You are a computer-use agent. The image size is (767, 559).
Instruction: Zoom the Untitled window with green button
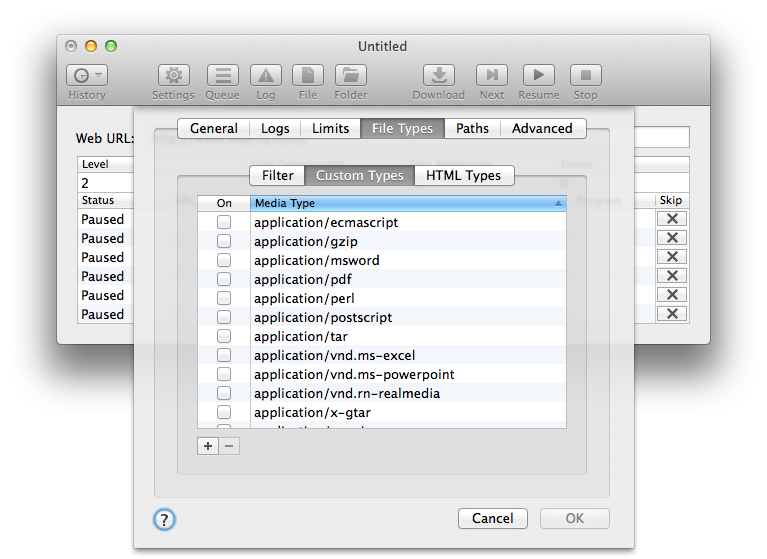[x=111, y=46]
